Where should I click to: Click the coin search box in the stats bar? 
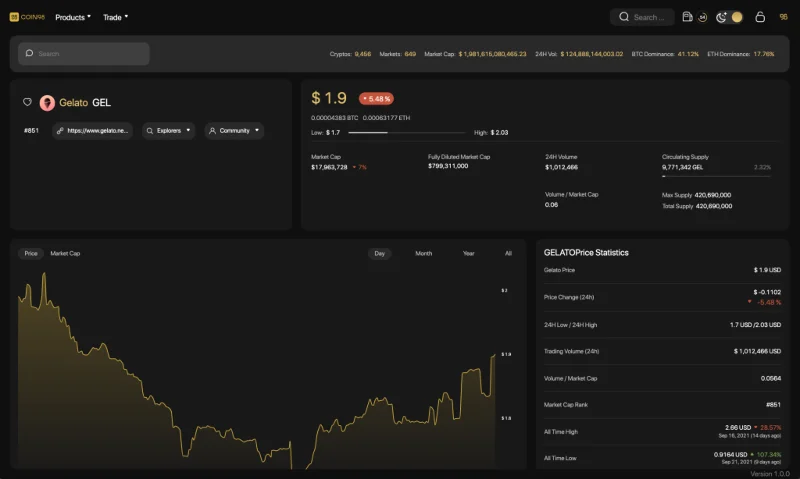click(84, 54)
